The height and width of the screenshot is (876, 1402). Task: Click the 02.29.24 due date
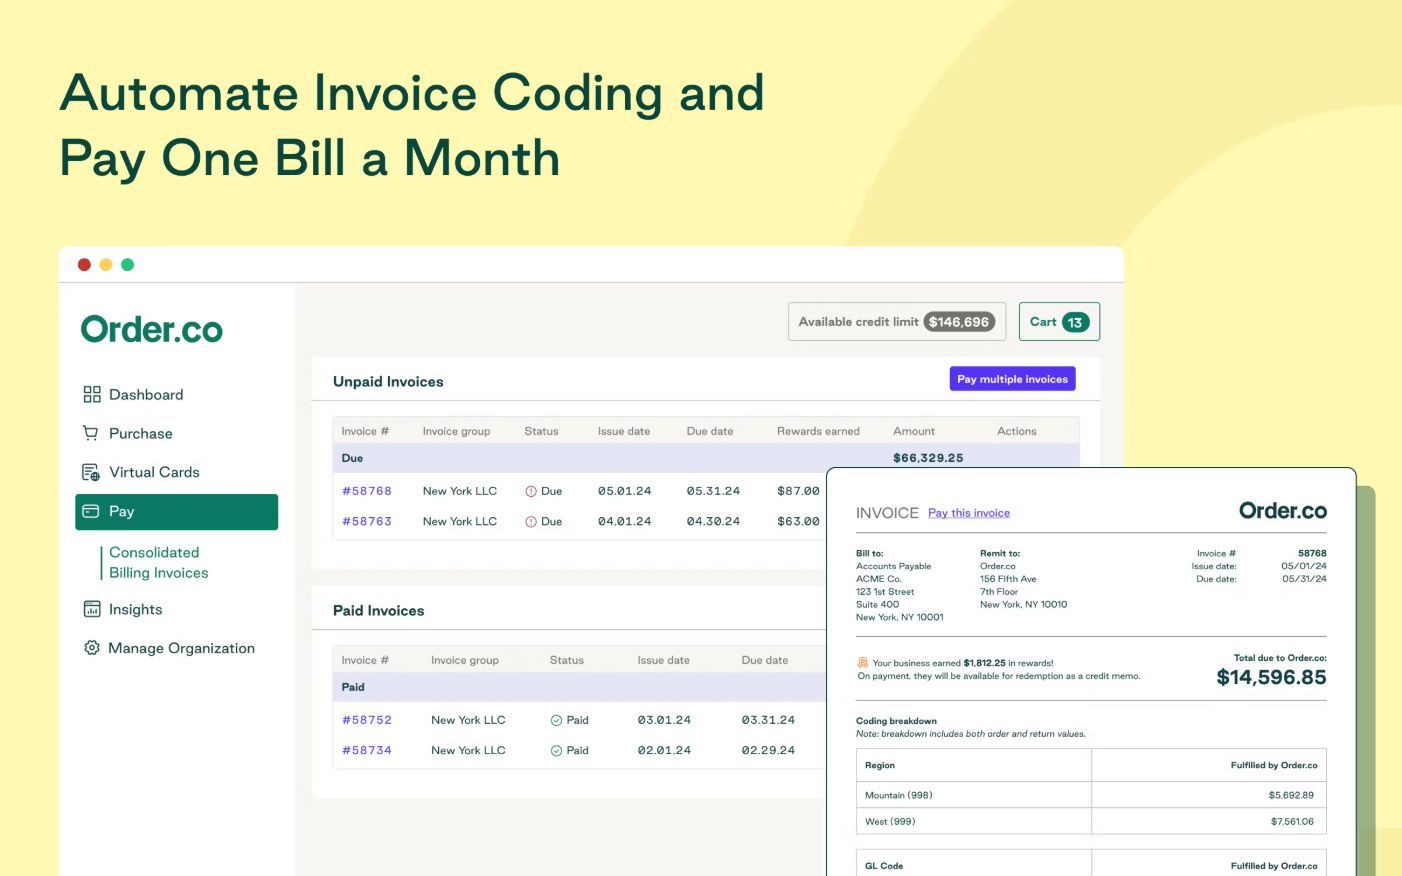coord(768,750)
